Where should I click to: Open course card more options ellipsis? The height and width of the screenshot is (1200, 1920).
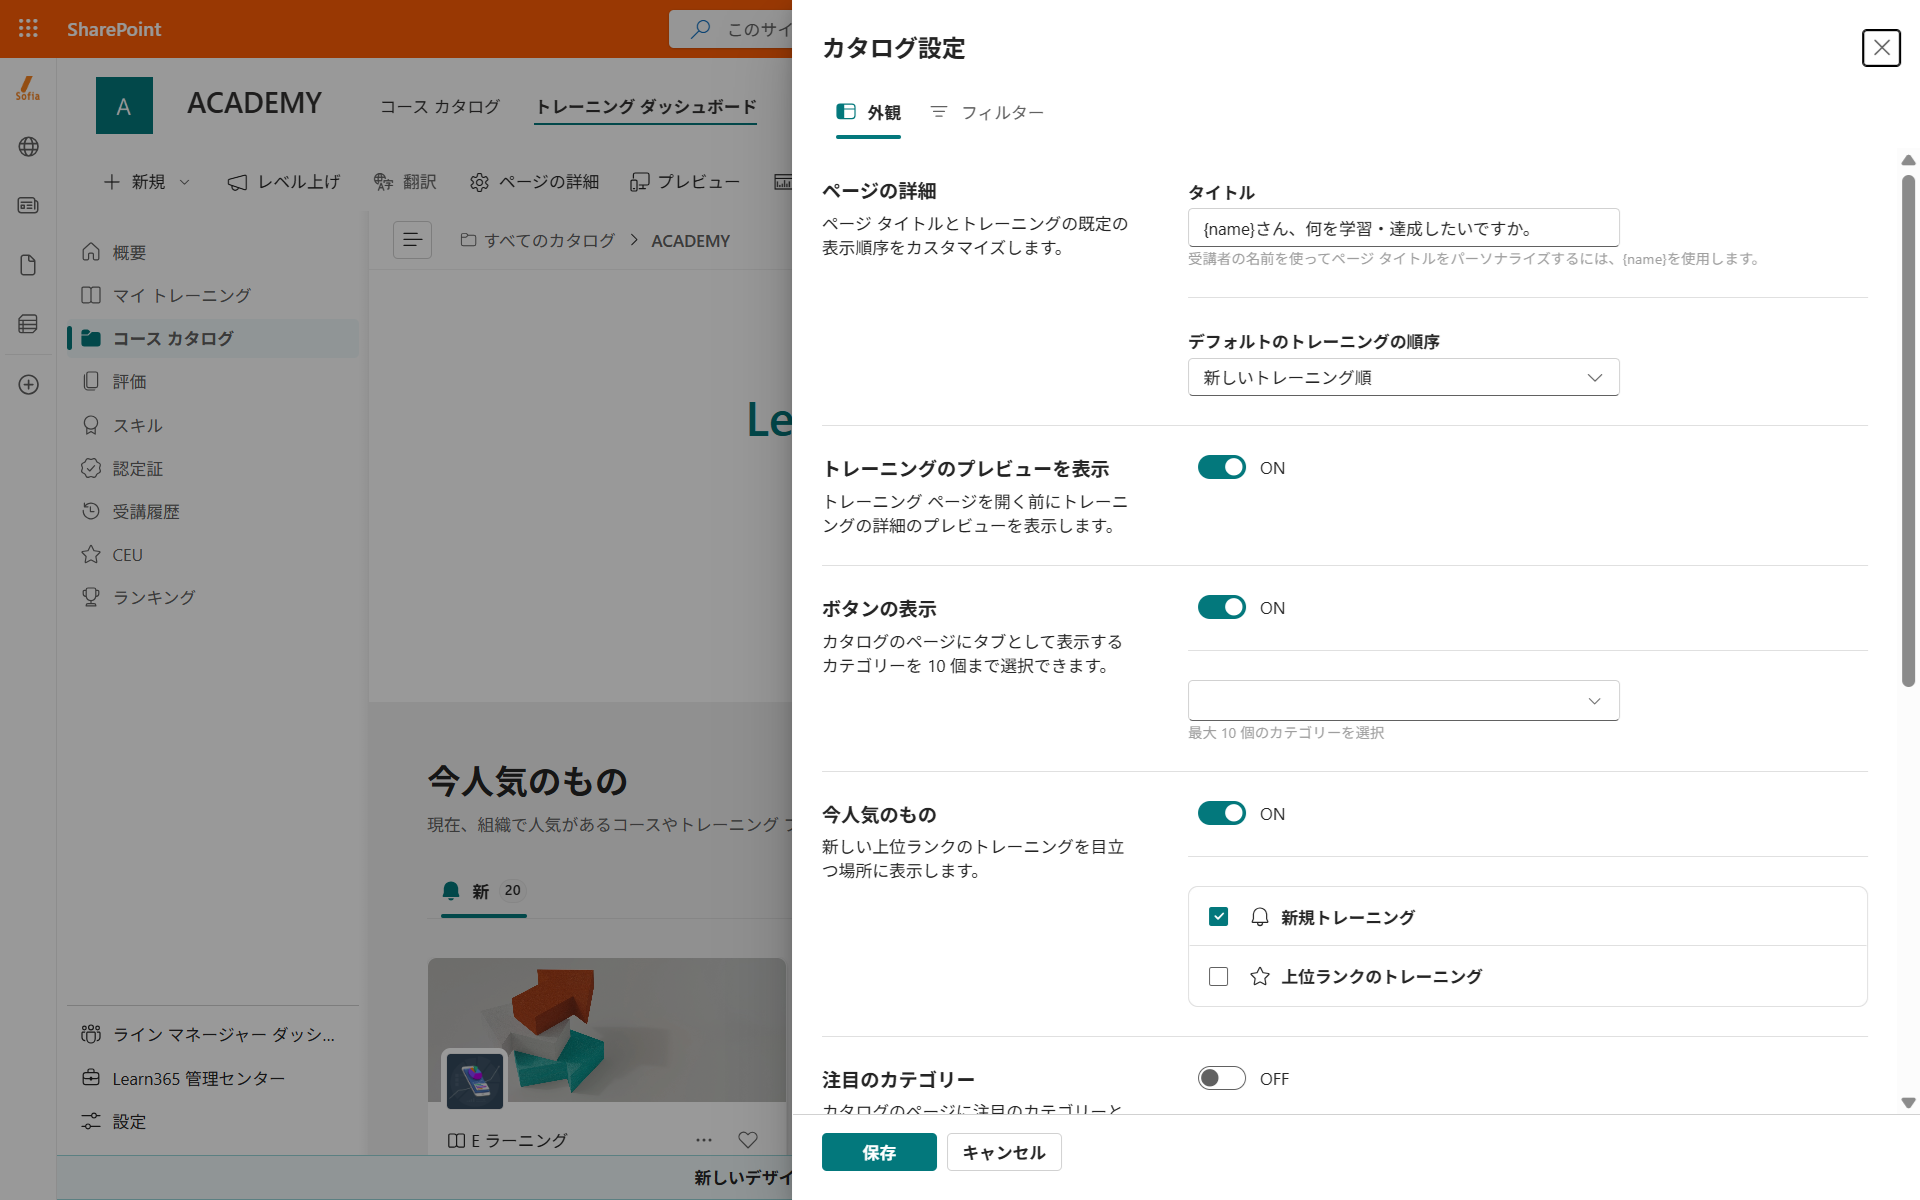[x=704, y=1139]
